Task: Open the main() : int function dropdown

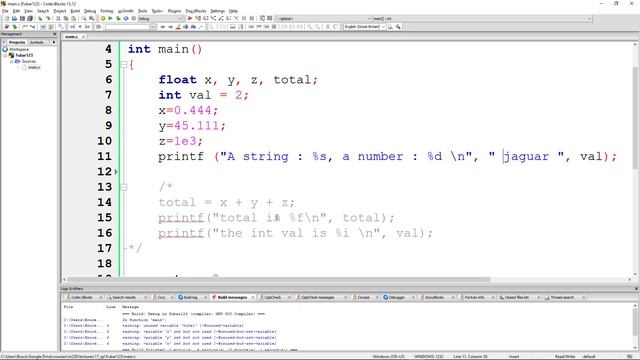Action: tap(589, 18)
